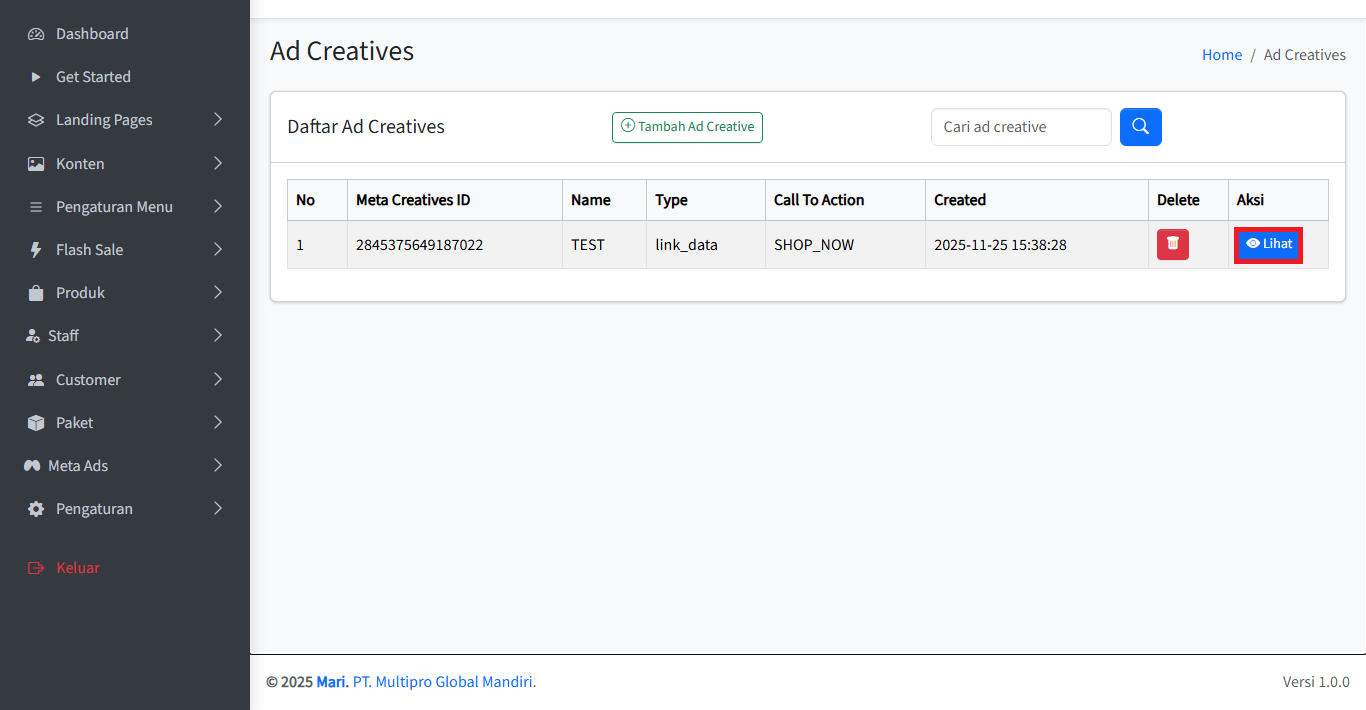This screenshot has height=710, width=1366.
Task: Click the Flash Sale lightning bolt icon
Action: 36,250
